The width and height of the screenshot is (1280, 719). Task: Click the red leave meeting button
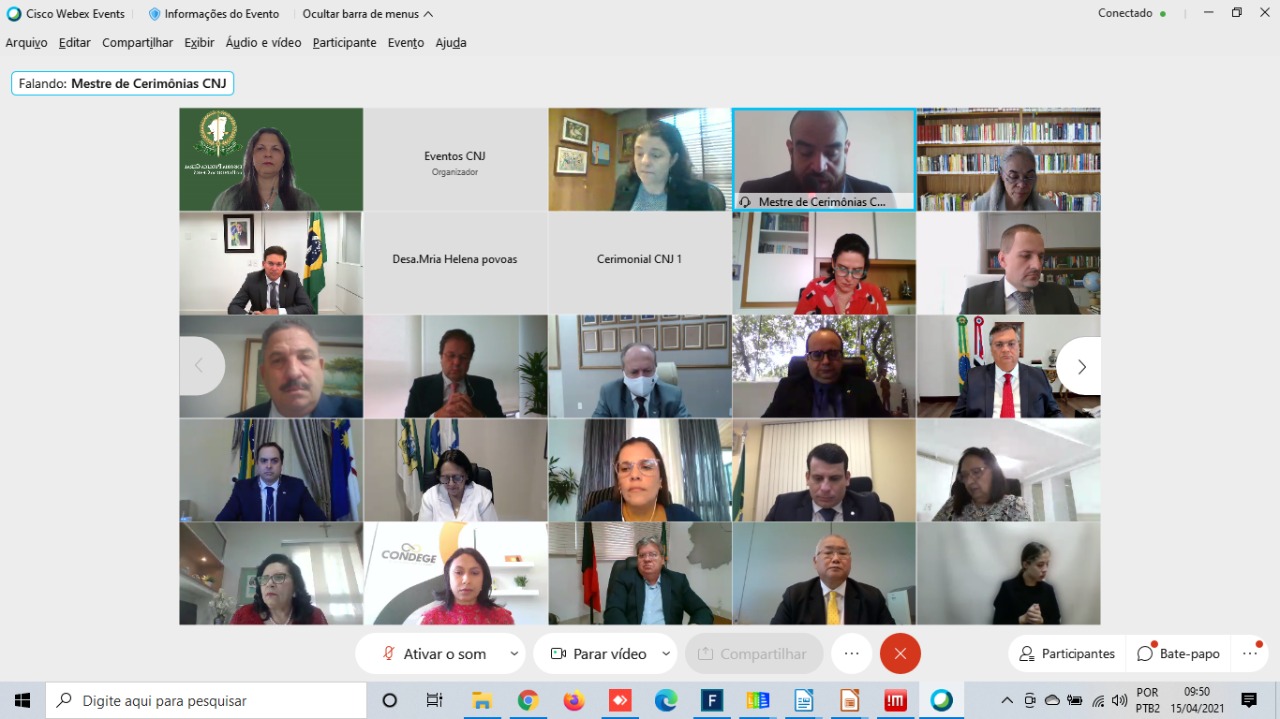coord(900,654)
